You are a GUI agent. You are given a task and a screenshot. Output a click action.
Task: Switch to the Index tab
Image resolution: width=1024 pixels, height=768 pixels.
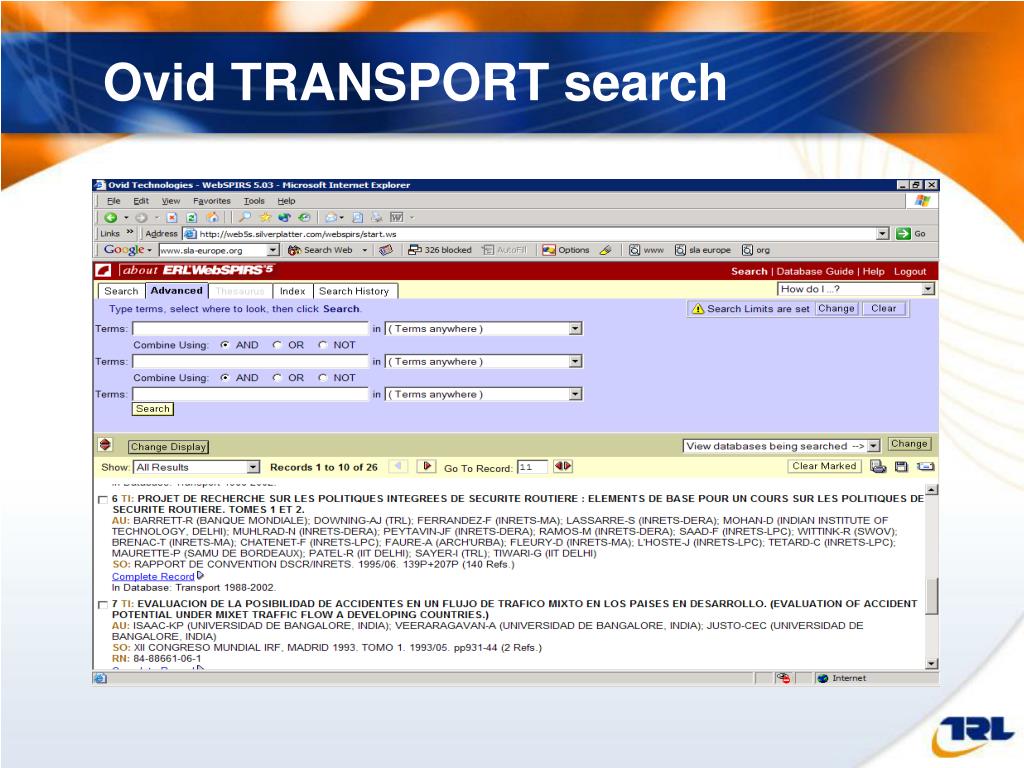pos(293,291)
